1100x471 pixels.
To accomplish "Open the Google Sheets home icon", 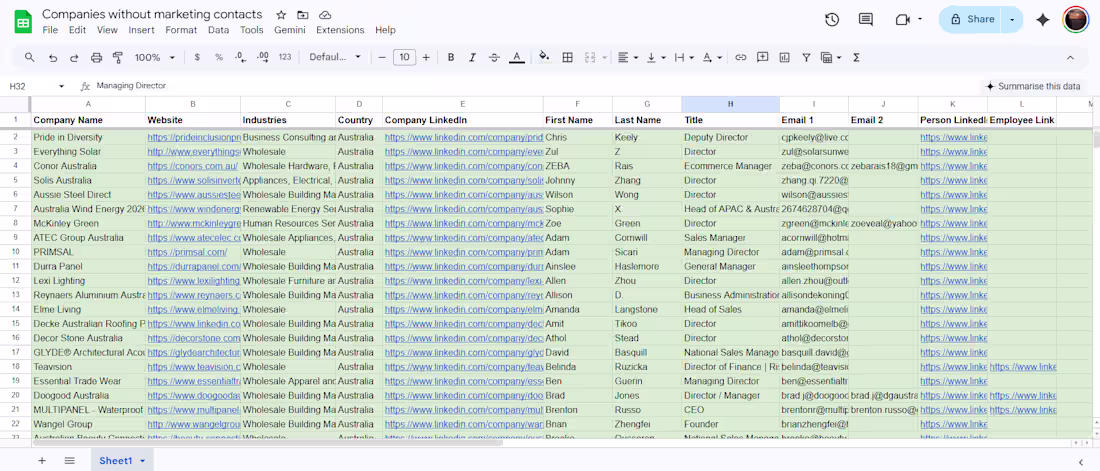I will click(x=23, y=22).
